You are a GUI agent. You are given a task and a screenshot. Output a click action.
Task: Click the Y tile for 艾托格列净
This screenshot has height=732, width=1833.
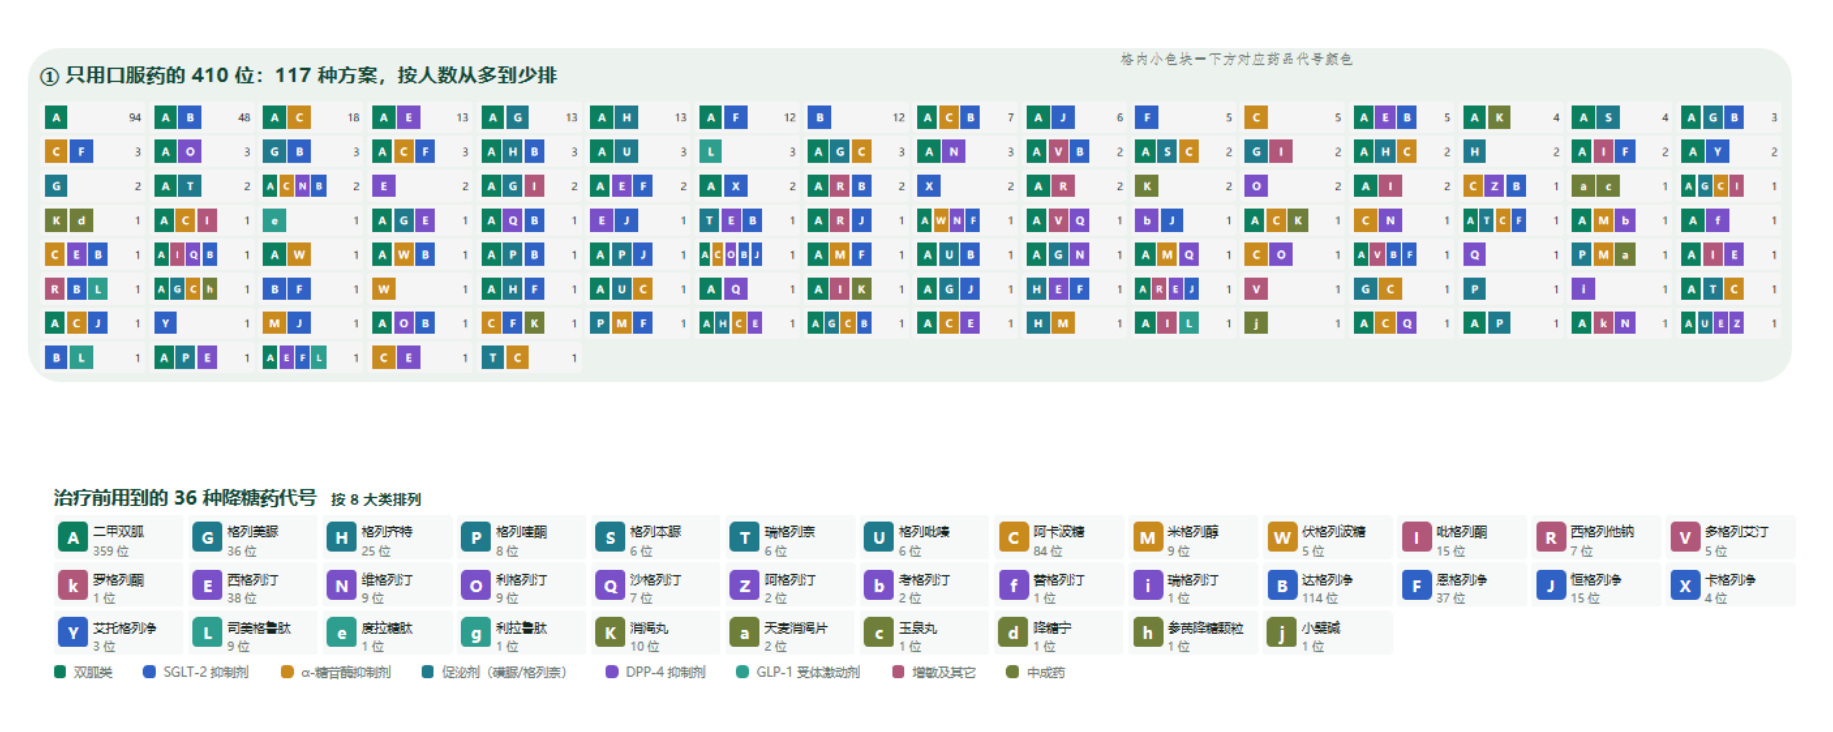(73, 634)
